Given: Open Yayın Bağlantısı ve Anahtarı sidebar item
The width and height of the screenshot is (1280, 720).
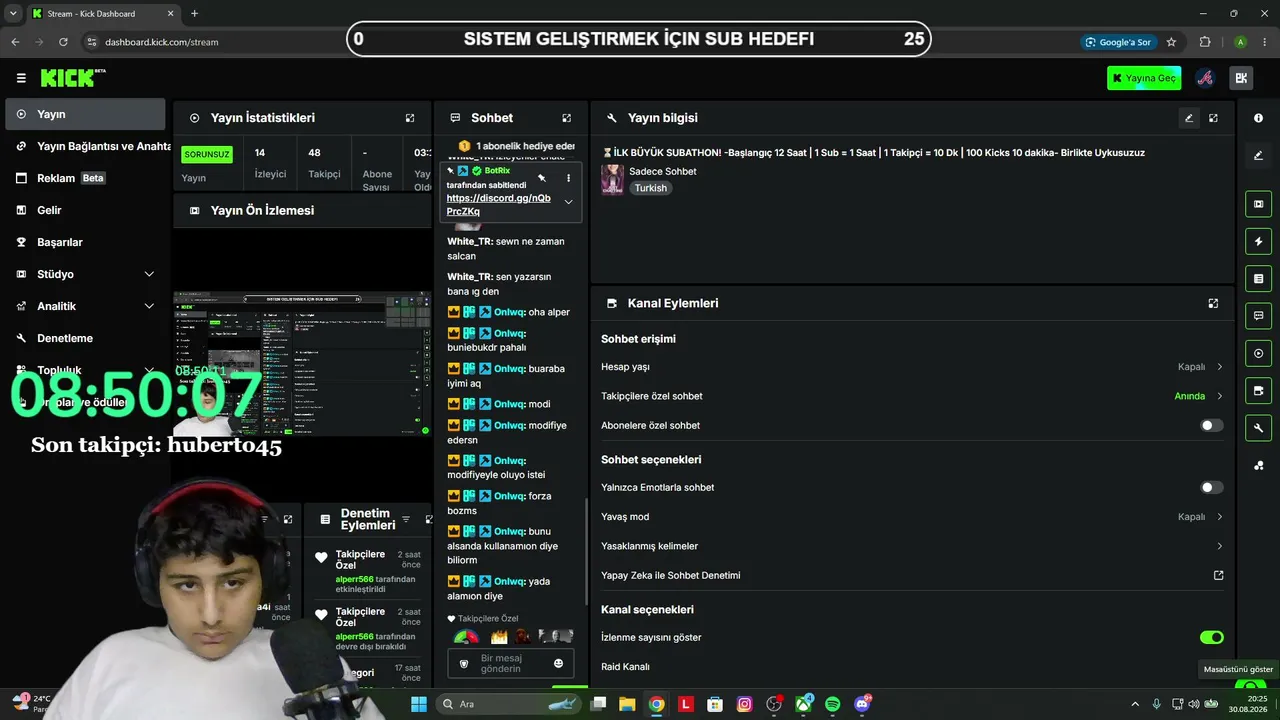Looking at the screenshot, I should coord(88,146).
